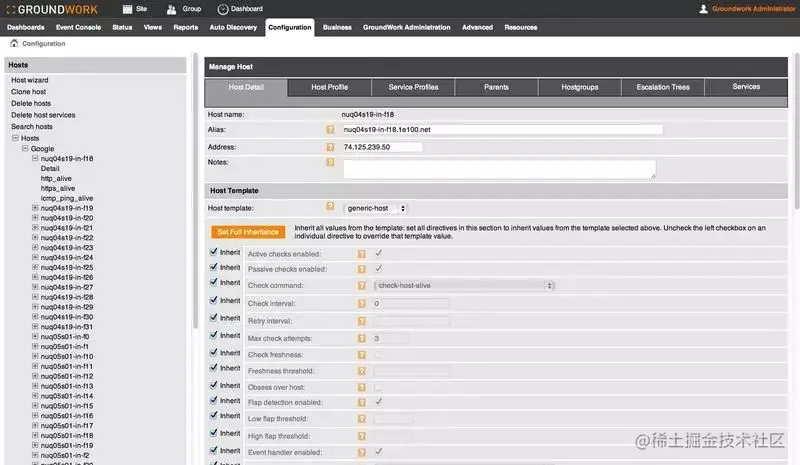The image size is (800, 465).
Task: Click the Configuration home breadcrumb icon
Action: (x=14, y=43)
